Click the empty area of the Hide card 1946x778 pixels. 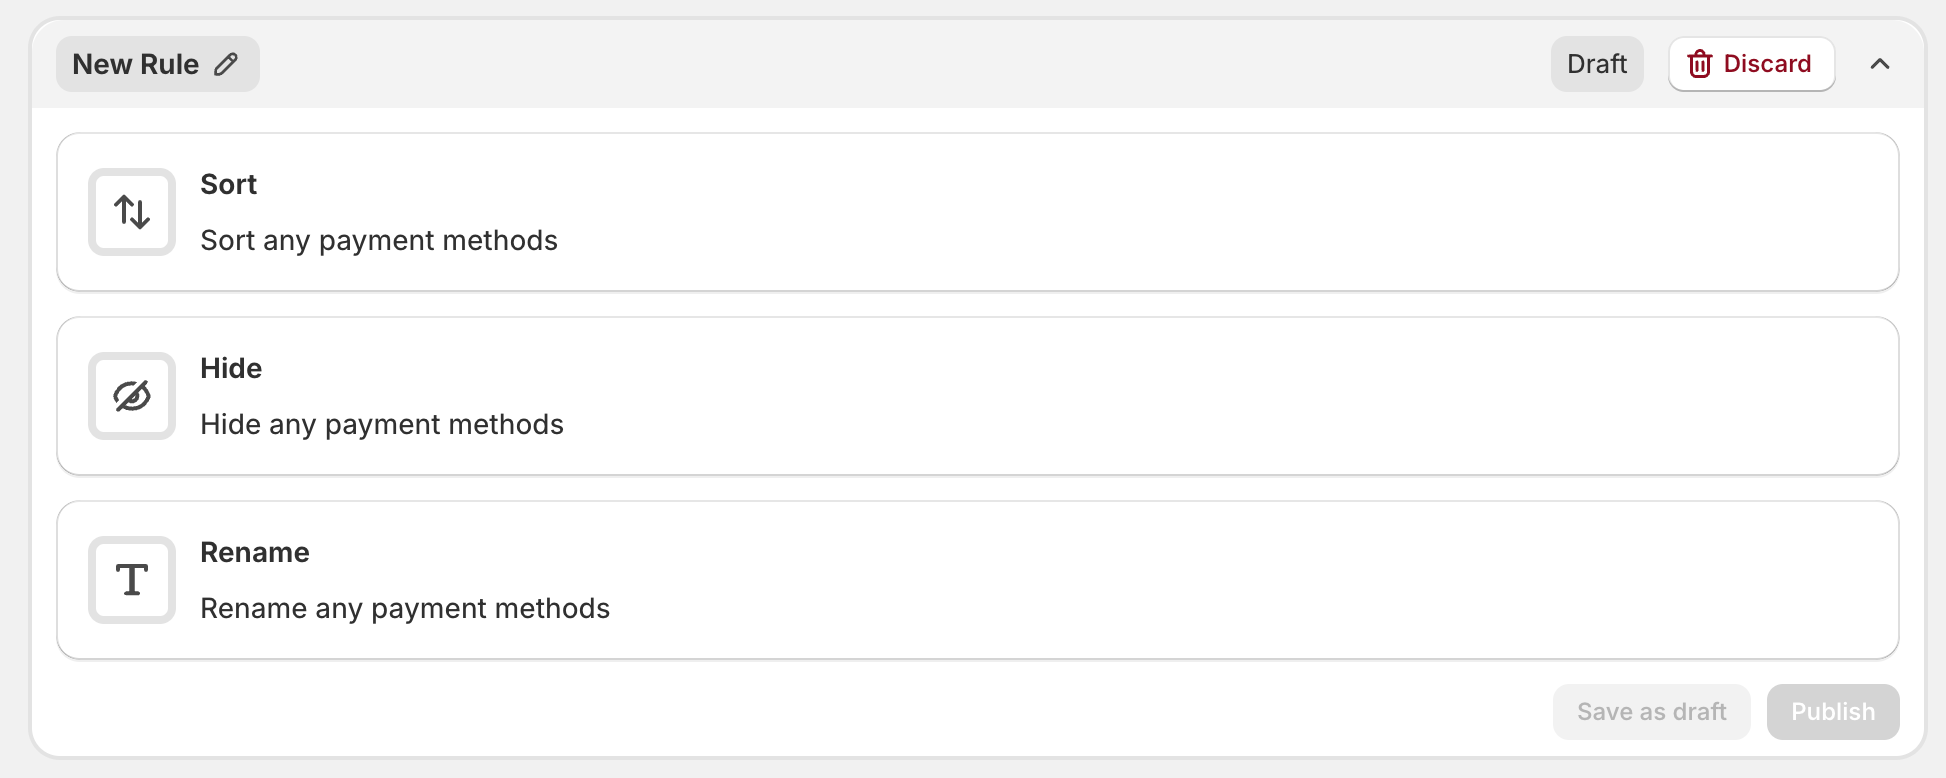tap(1200, 396)
